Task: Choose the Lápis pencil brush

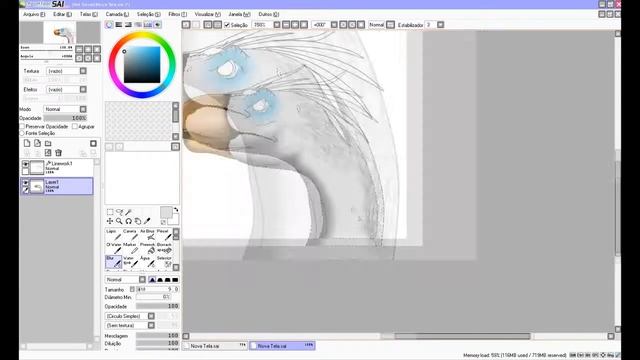Action: 113,235
